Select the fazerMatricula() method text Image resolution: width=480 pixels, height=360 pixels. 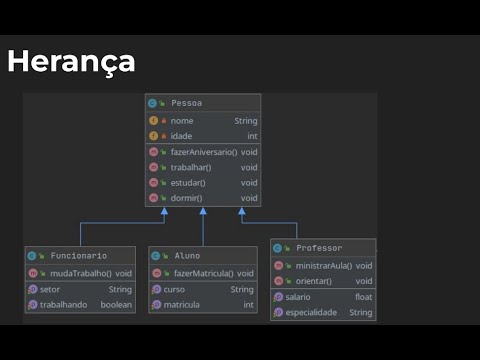[x=204, y=273]
